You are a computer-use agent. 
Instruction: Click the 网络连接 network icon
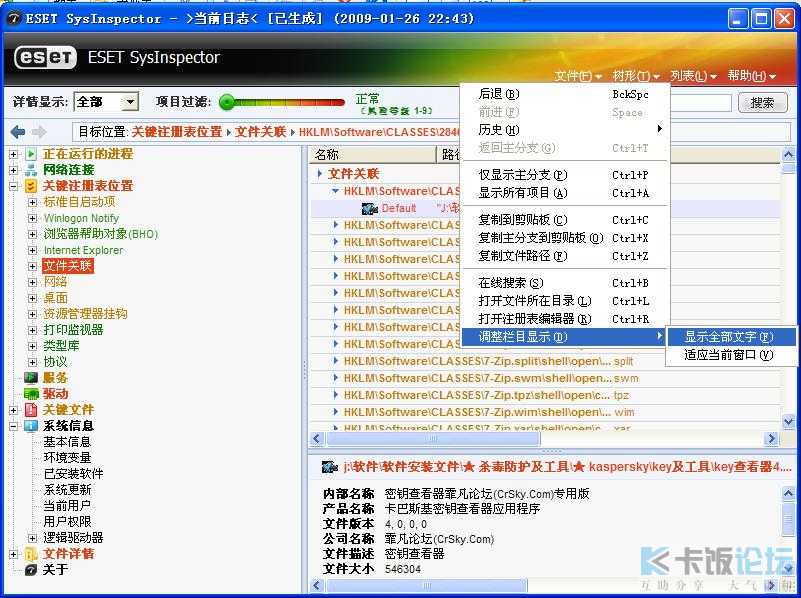[x=31, y=170]
